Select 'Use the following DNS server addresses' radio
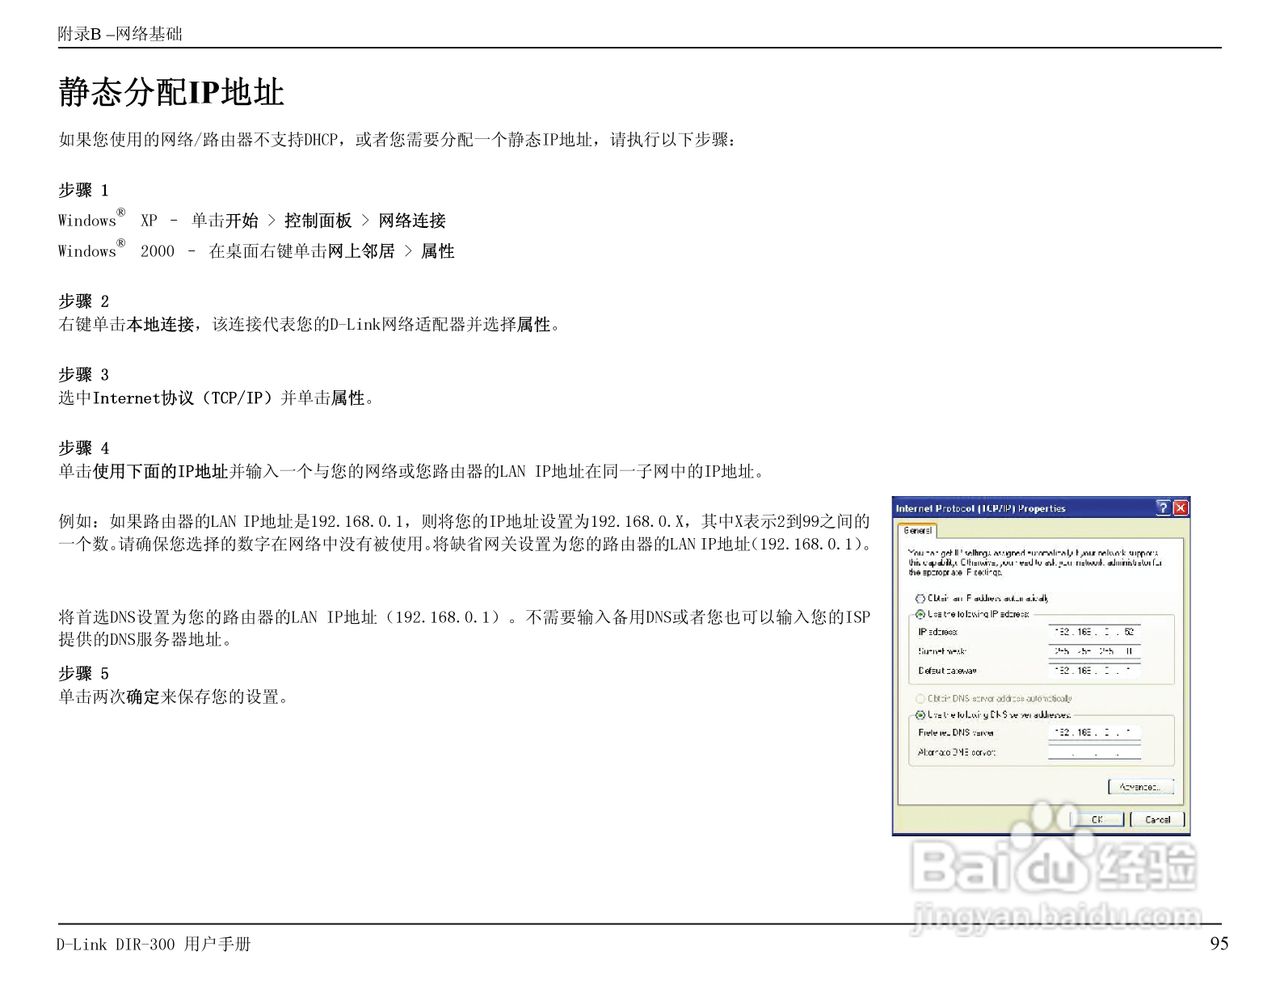 click(x=920, y=714)
